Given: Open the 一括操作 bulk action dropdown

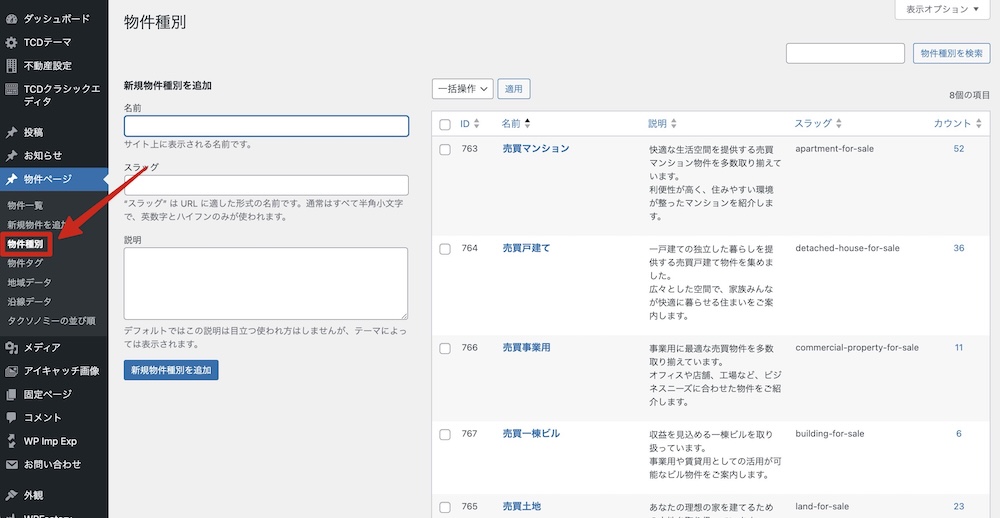Looking at the screenshot, I should (462, 89).
